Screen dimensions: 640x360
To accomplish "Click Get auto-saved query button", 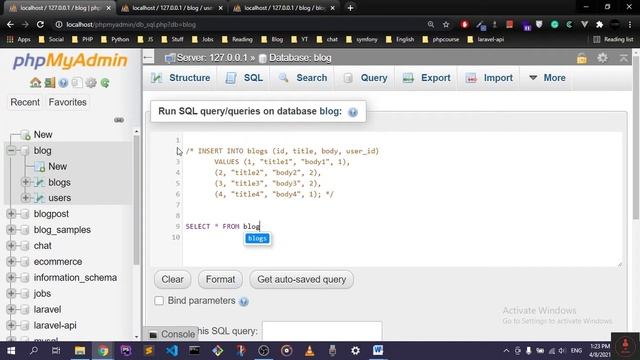I will [302, 280].
